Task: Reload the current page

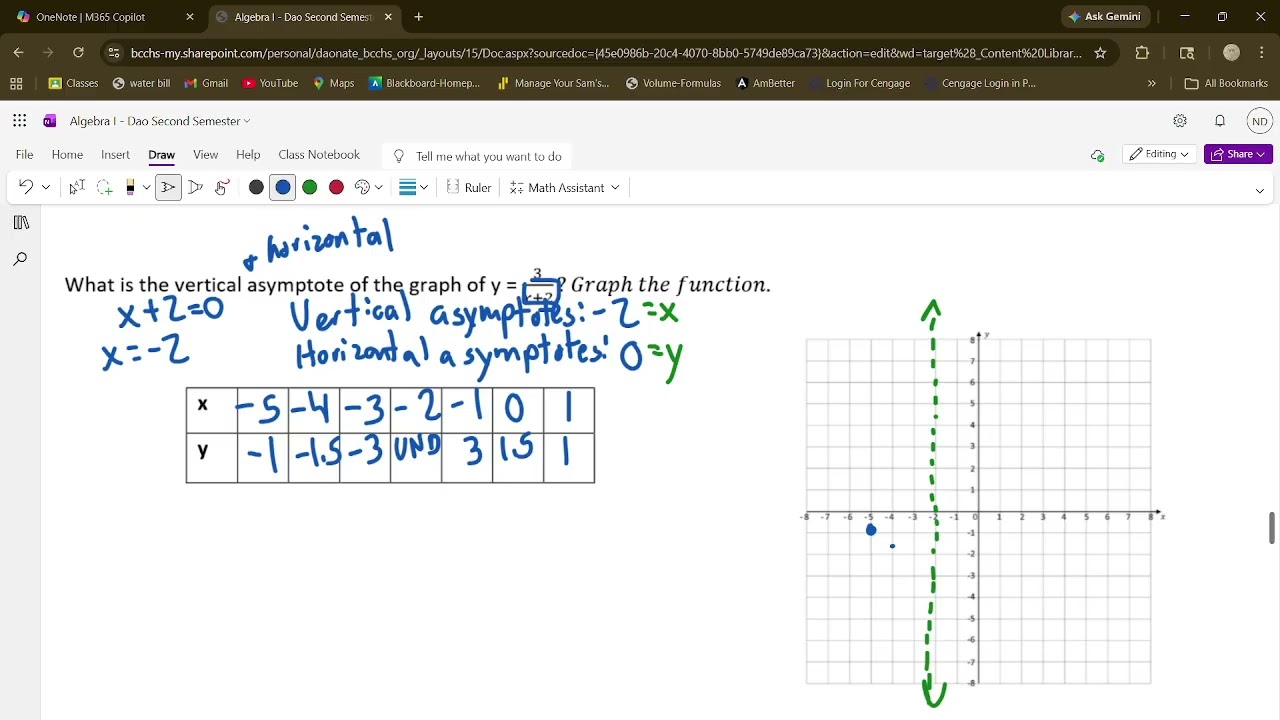Action: point(78,53)
